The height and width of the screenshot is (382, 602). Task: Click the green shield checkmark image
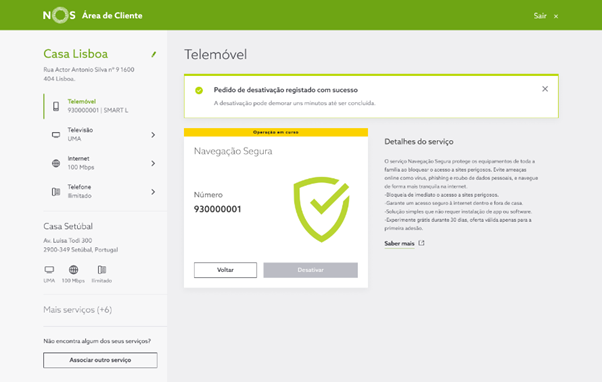click(x=322, y=209)
